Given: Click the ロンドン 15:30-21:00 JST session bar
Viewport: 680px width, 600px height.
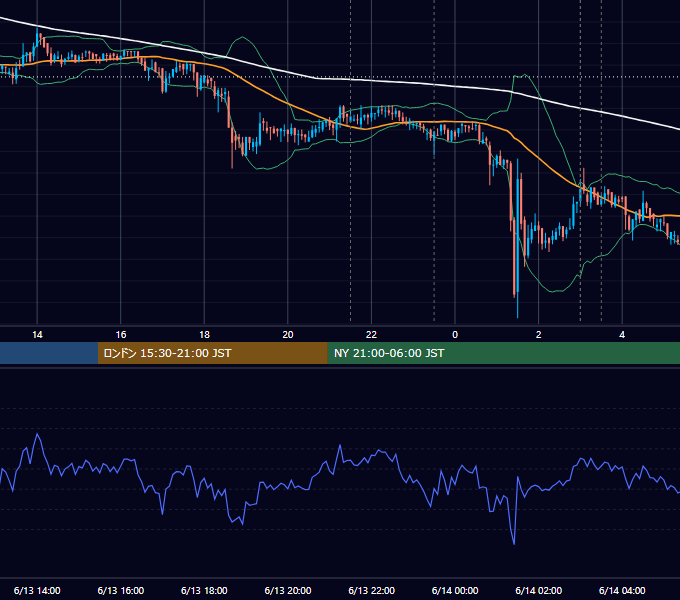Looking at the screenshot, I should tap(212, 353).
